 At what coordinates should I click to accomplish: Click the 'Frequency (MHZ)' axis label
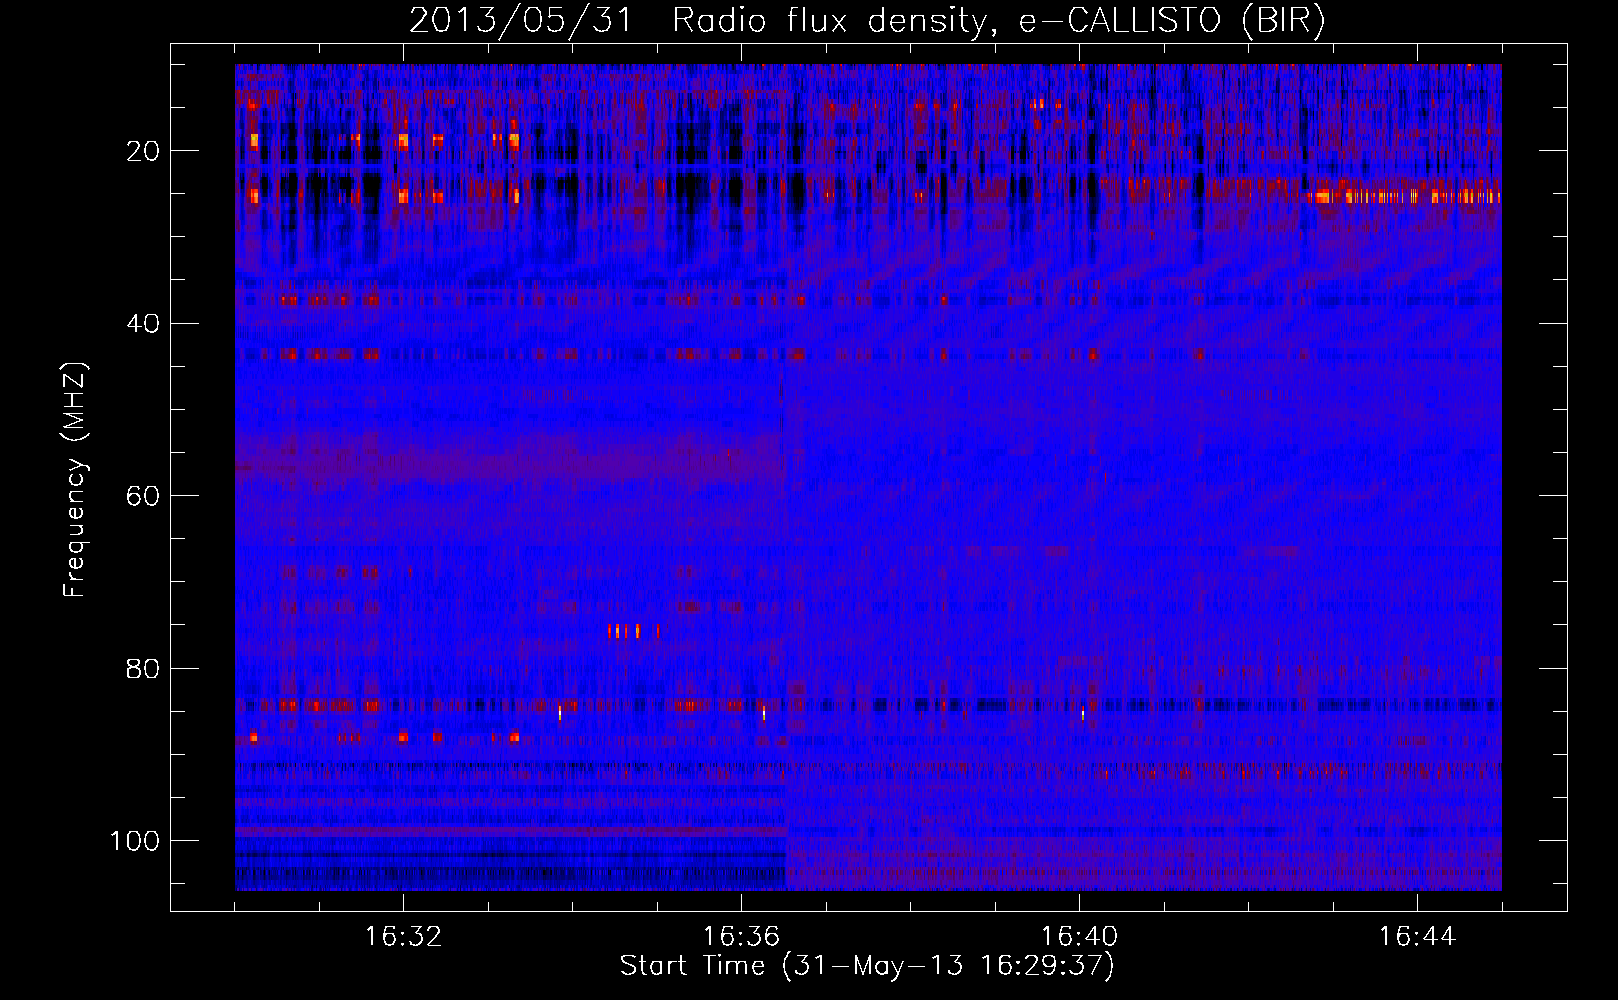(x=75, y=479)
